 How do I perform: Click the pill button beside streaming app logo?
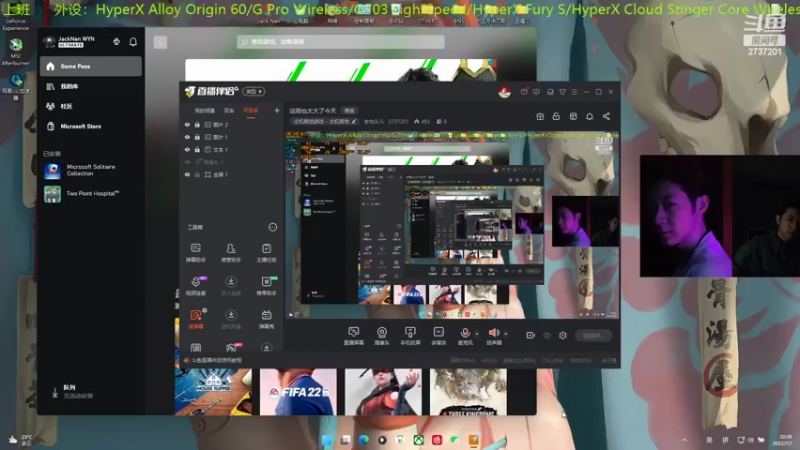coord(254,92)
